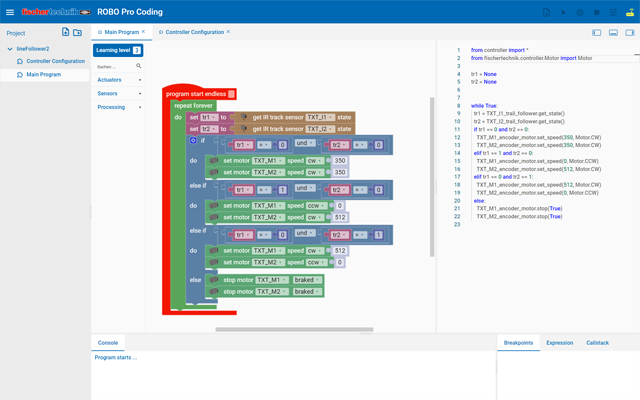This screenshot has height=400, width=640.
Task: Toggle the bottom panel layout icon
Action: click(x=613, y=32)
